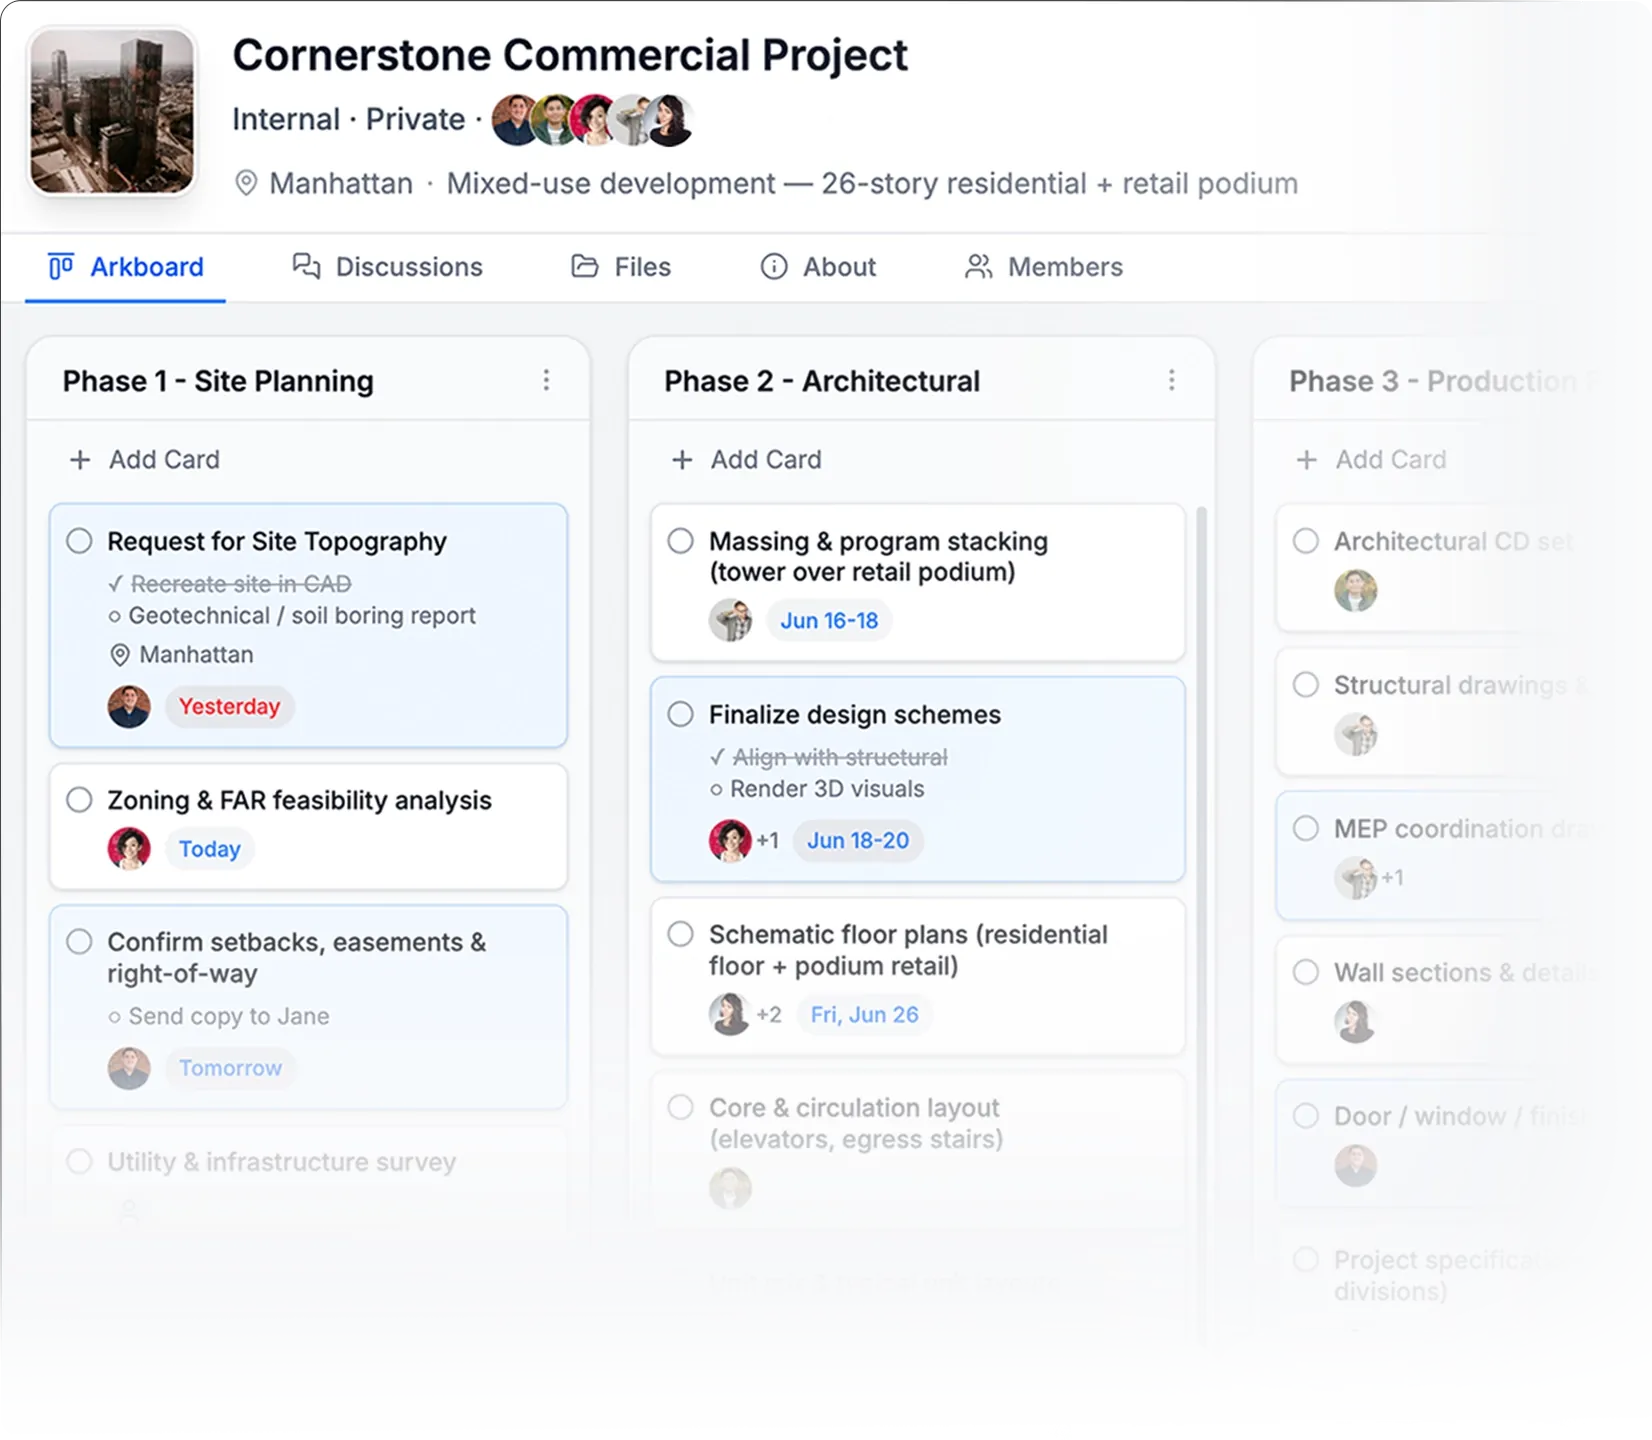Viewport: 1652px width, 1440px height.
Task: Mark MEP coordination card complete
Action: (x=1306, y=828)
